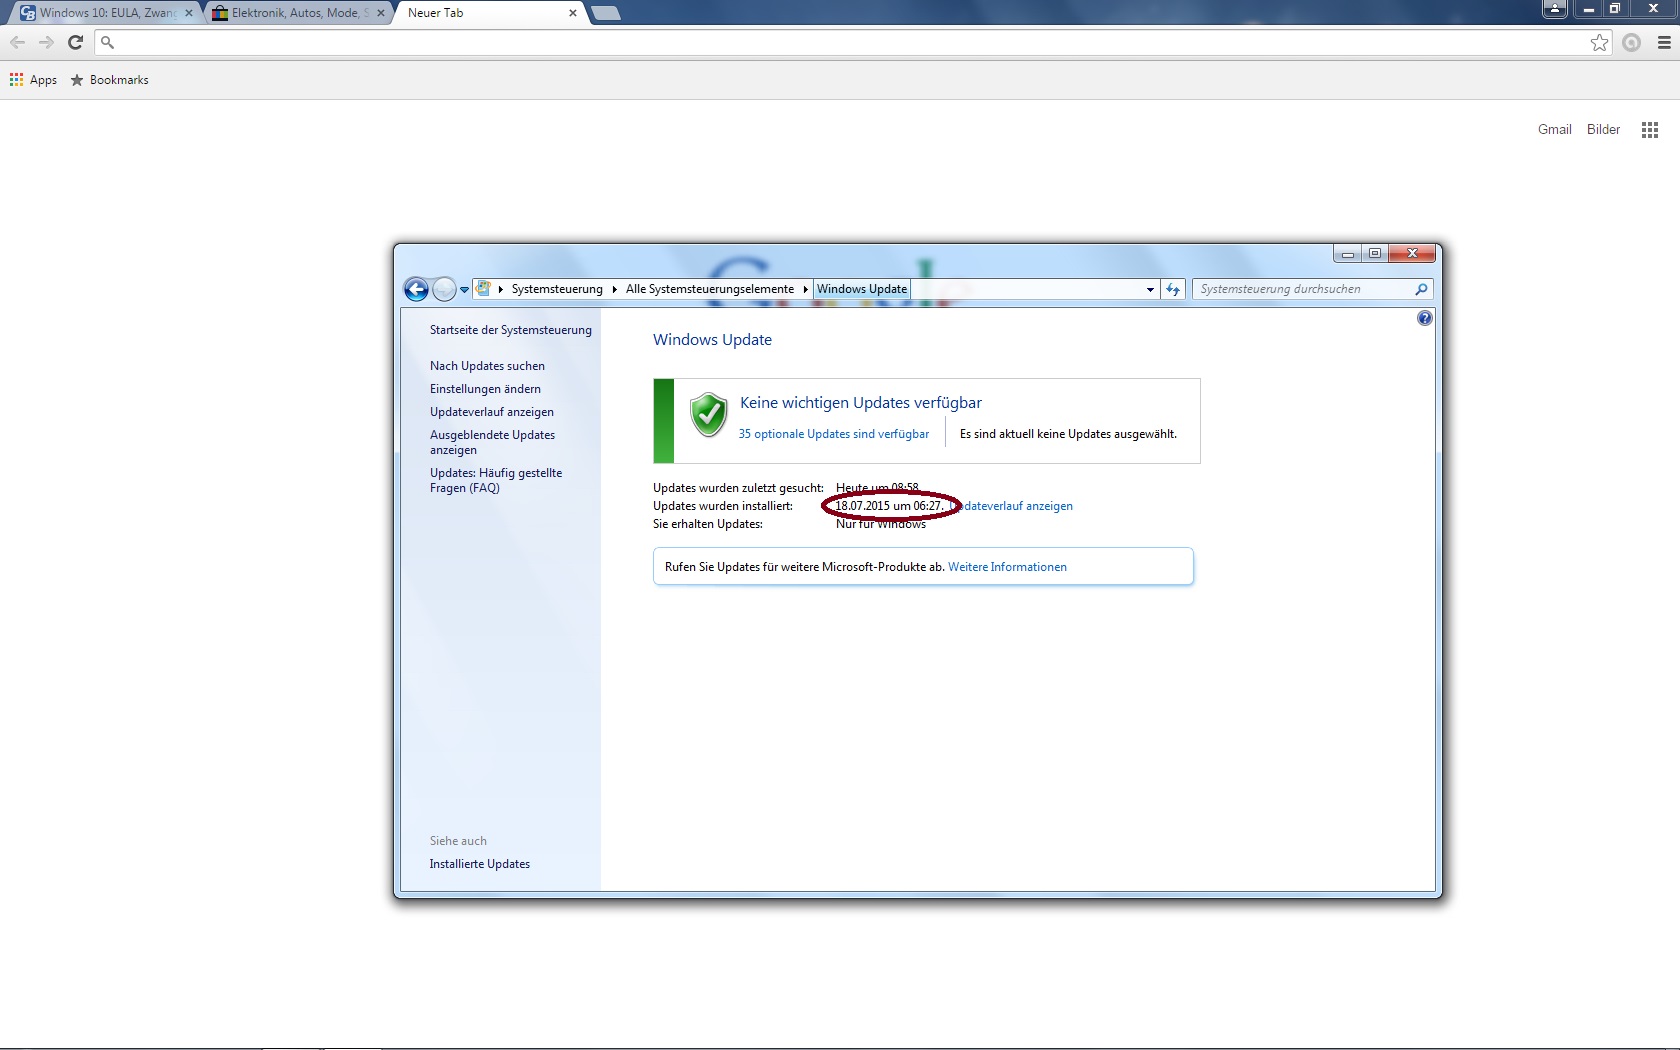Screen dimensions: 1680x1050
Task: Open the address bar history dropdown
Action: coord(1150,289)
